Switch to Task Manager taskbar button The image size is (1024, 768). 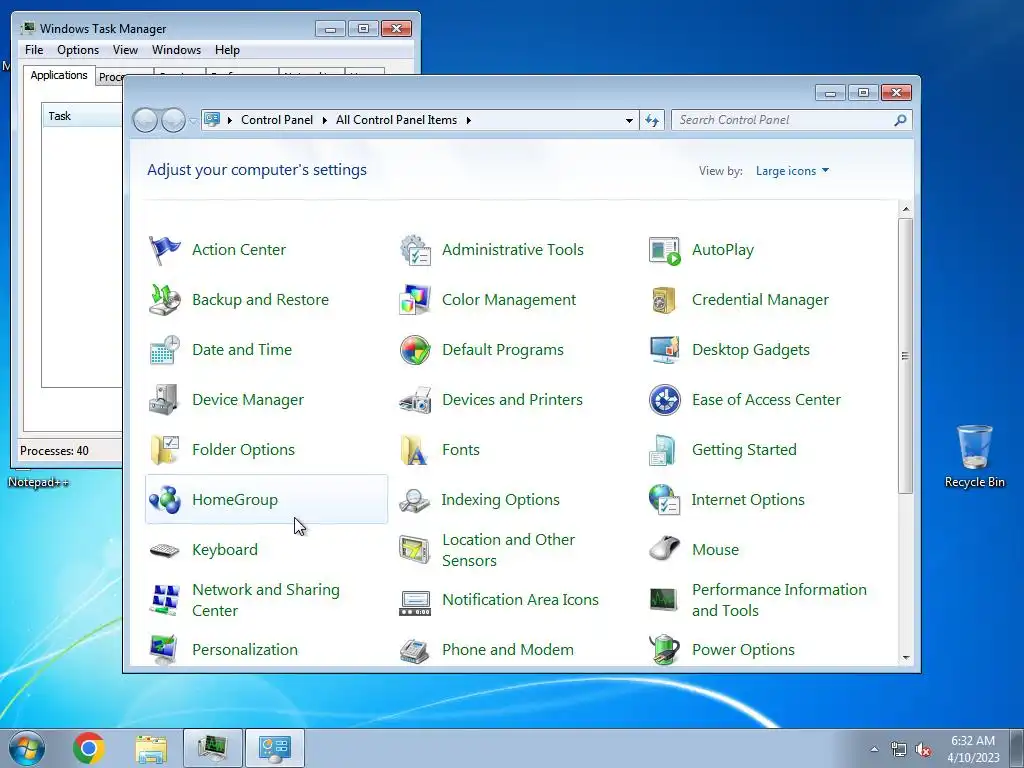pos(213,748)
